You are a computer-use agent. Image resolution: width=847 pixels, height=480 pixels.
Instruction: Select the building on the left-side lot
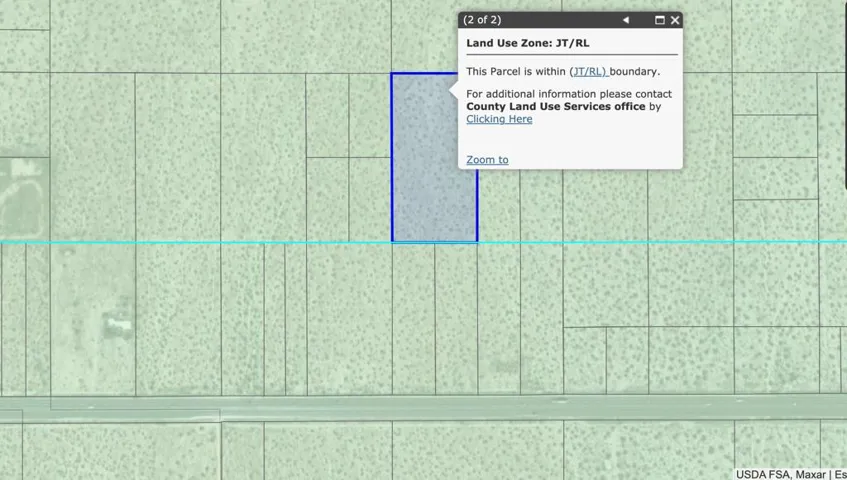pyautogui.click(x=118, y=322)
